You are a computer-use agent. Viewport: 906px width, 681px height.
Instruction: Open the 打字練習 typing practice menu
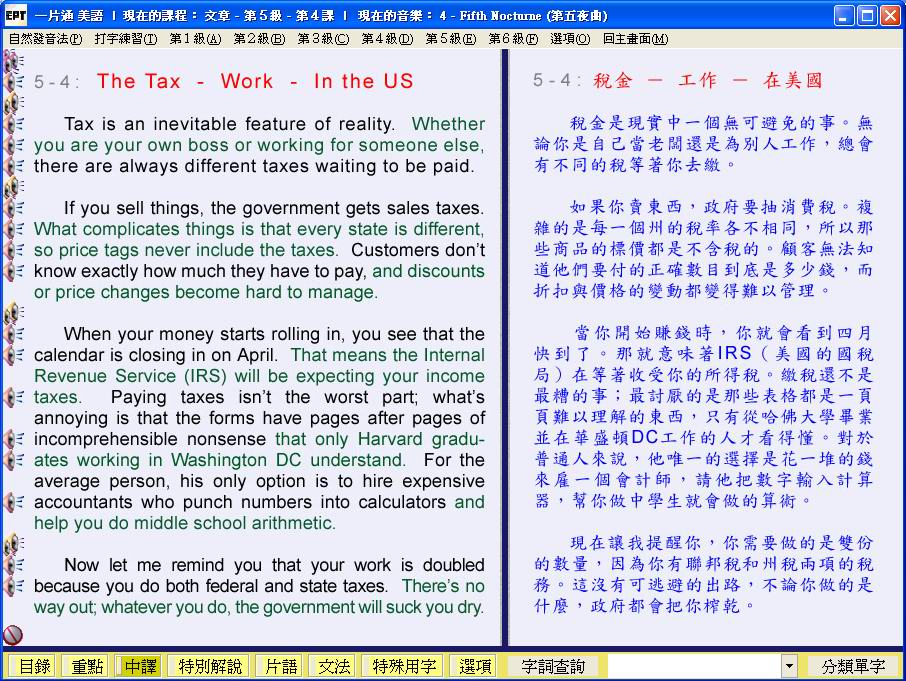[126, 39]
